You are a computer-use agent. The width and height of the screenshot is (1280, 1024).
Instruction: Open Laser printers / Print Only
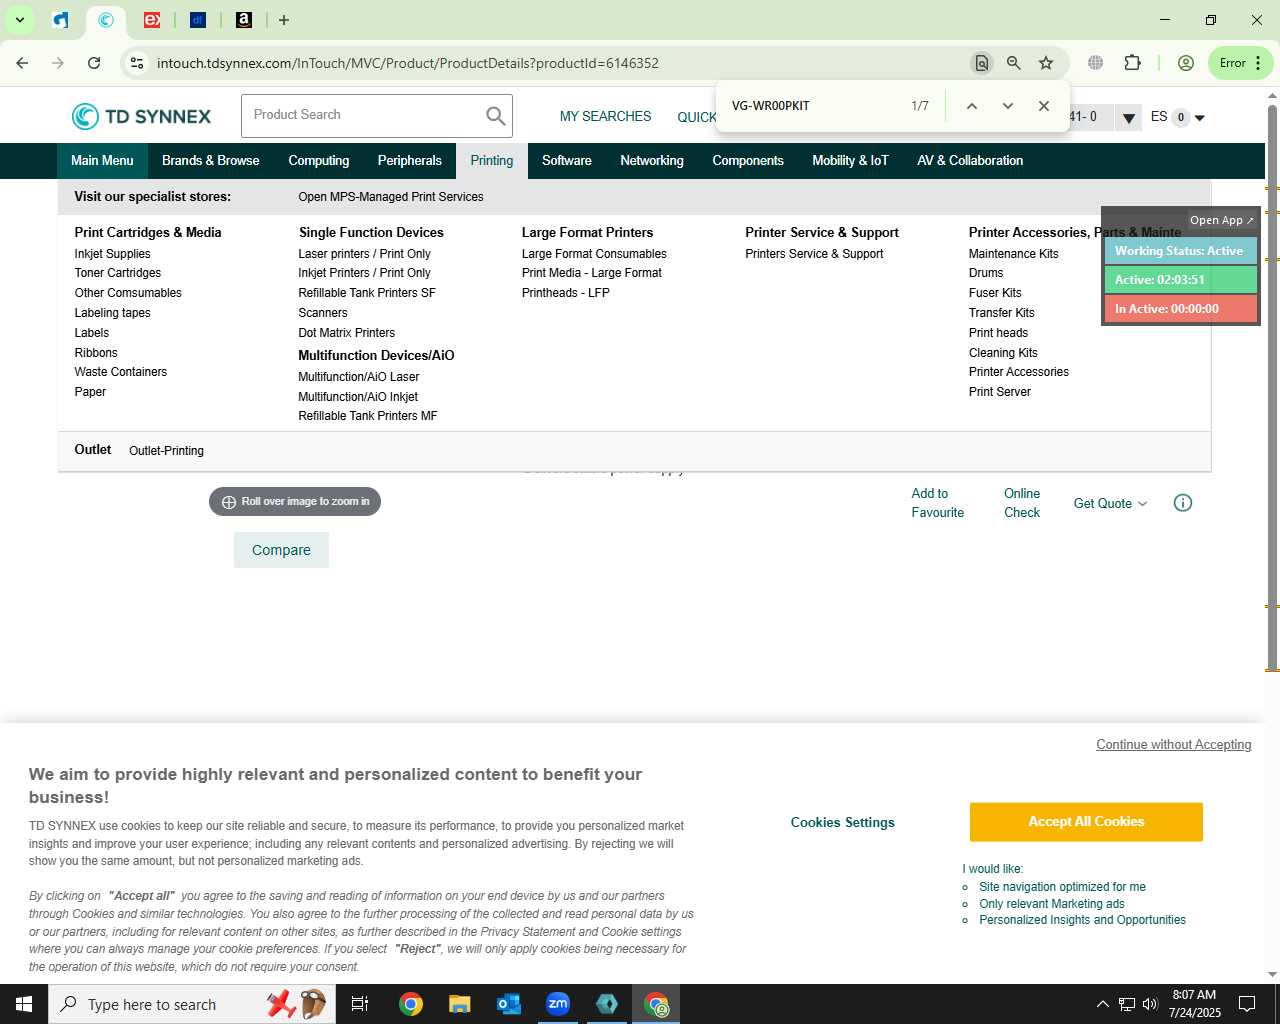point(364,254)
